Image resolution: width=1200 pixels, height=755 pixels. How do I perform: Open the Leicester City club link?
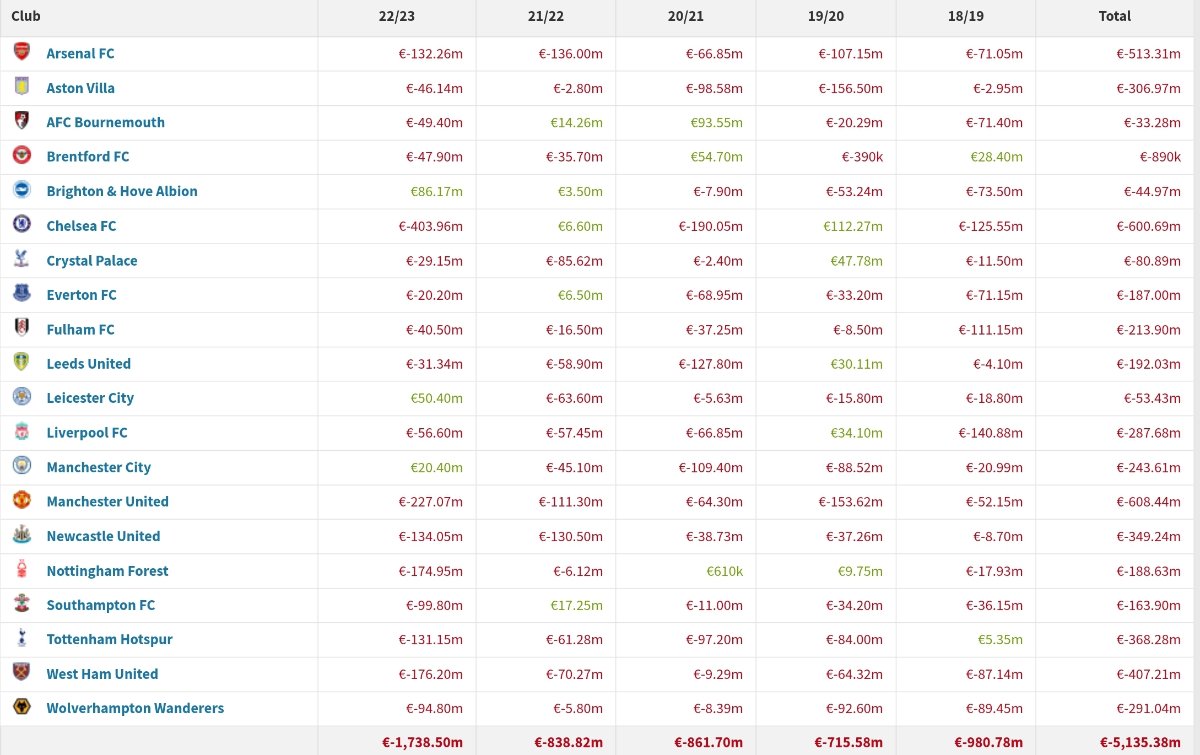(x=90, y=398)
